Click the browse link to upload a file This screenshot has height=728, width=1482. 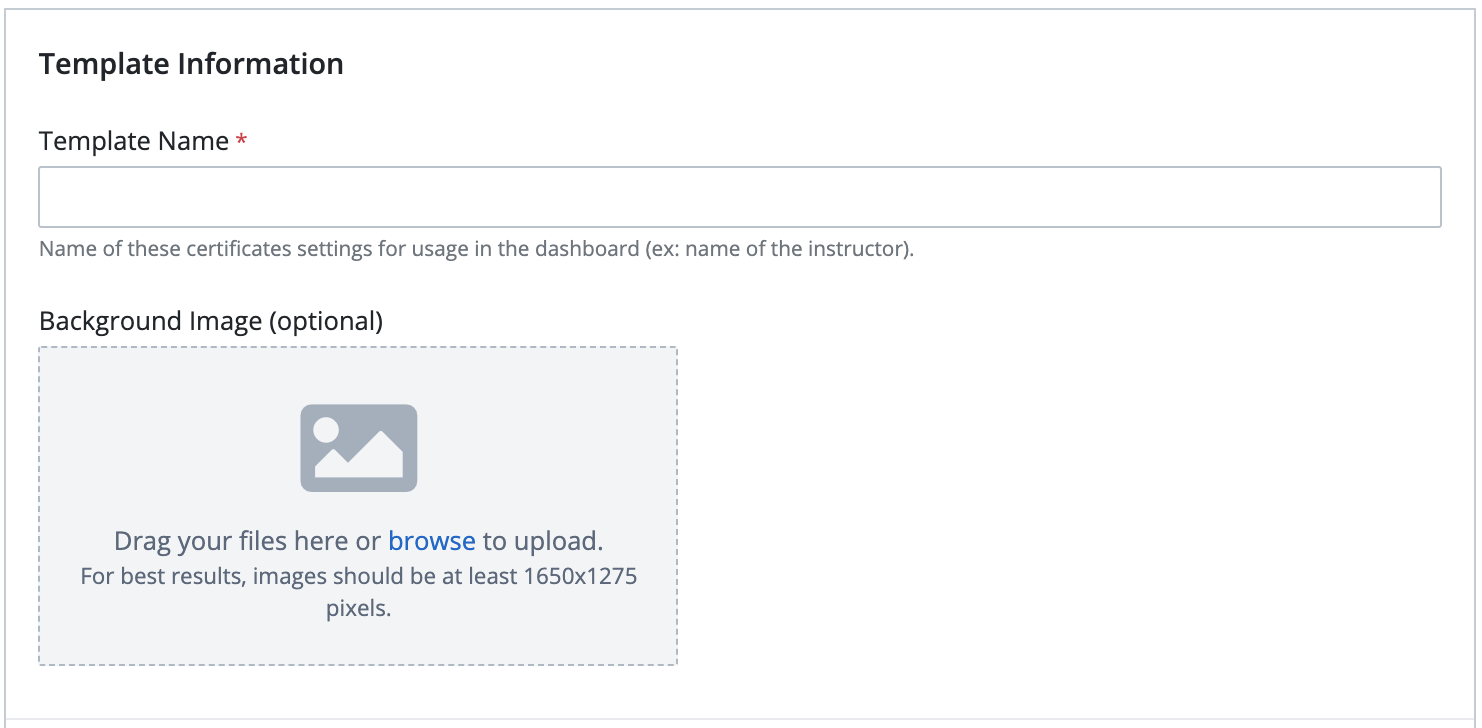pos(431,540)
